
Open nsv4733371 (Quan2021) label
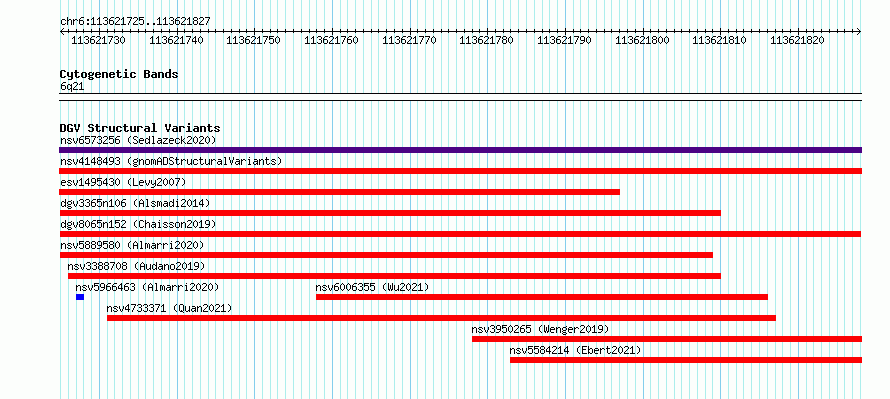point(169,308)
